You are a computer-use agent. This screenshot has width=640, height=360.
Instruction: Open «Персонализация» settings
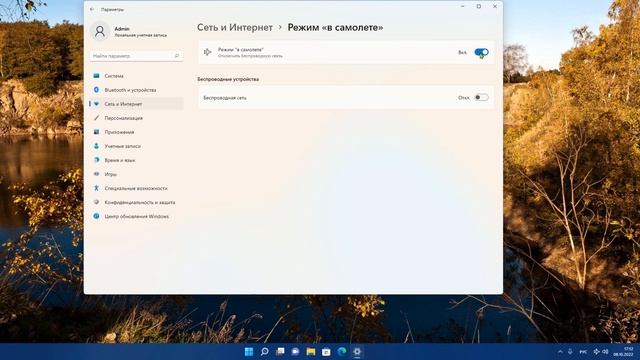click(136, 118)
